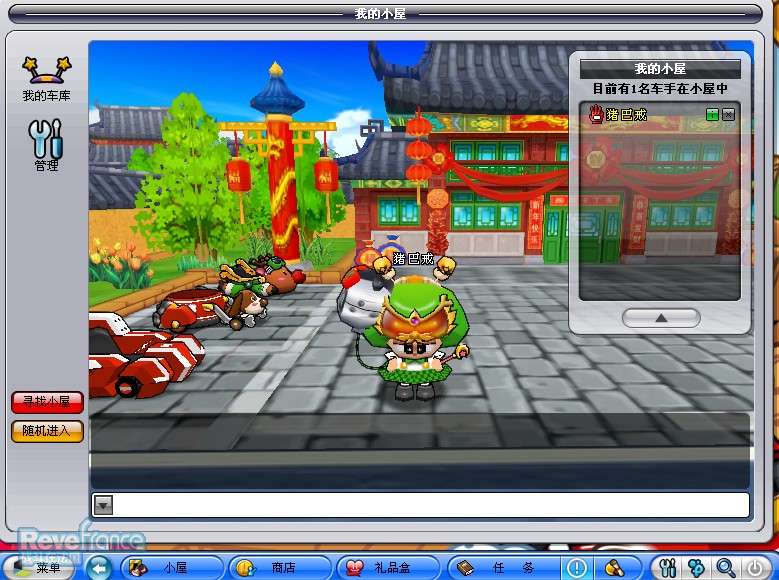
Task: Open 我的车库 garage icon
Action: pos(47,79)
